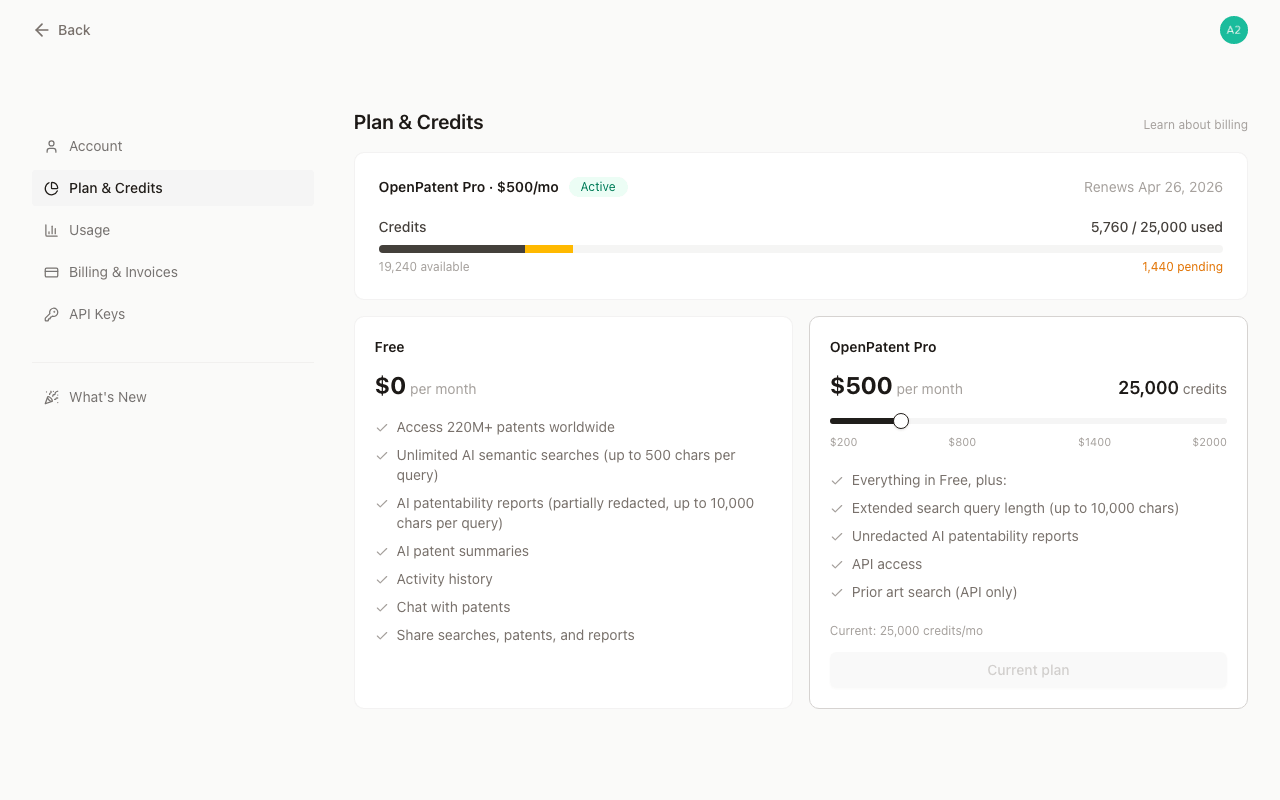
Task: Click the back arrow icon
Action: pyautogui.click(x=41, y=30)
